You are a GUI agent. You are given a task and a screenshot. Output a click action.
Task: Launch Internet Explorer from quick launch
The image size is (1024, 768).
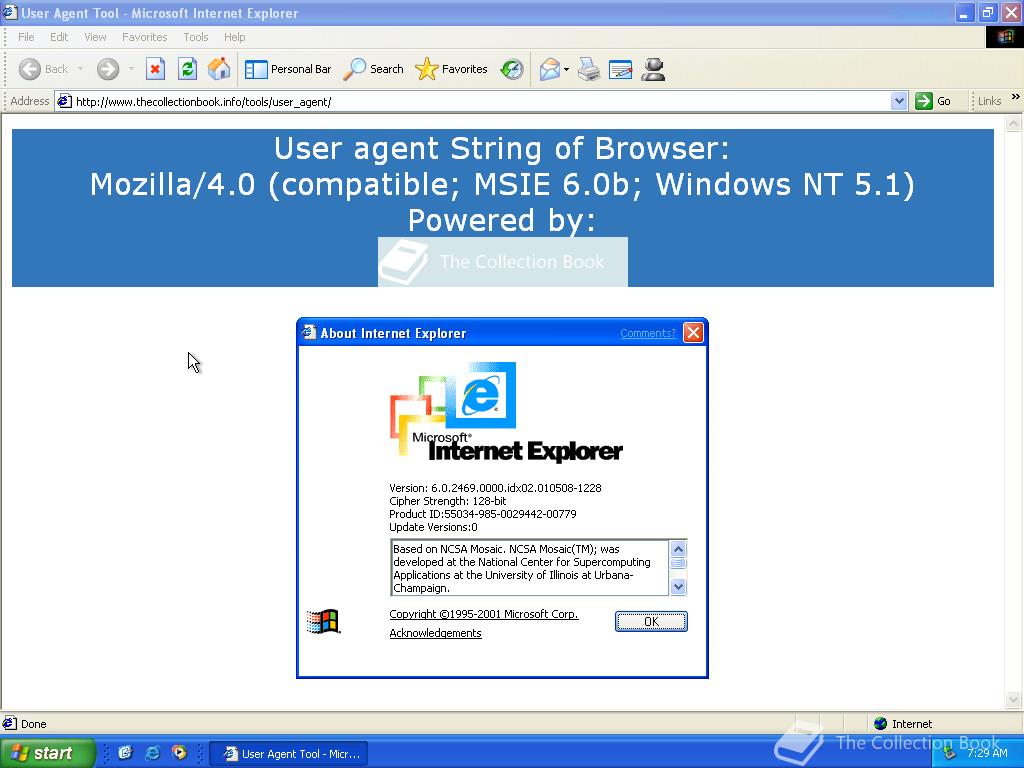click(x=152, y=753)
